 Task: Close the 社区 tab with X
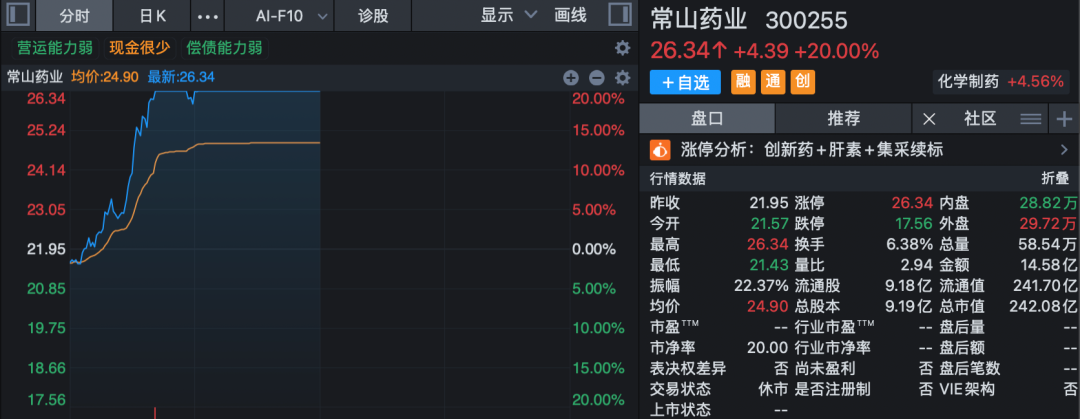coord(928,119)
